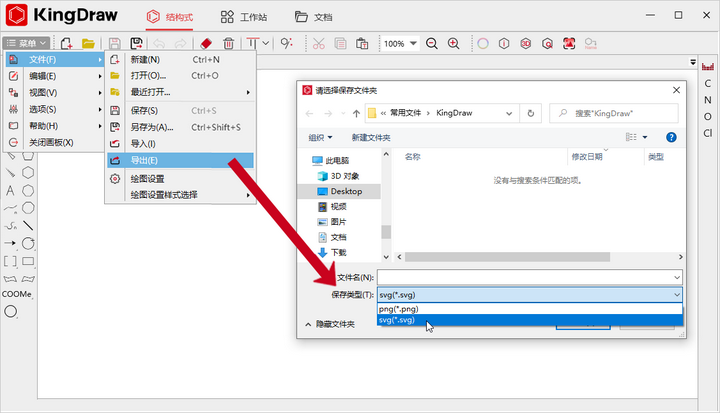Open the 菜单 dropdown button
Image resolution: width=720 pixels, height=413 pixels.
click(x=26, y=43)
